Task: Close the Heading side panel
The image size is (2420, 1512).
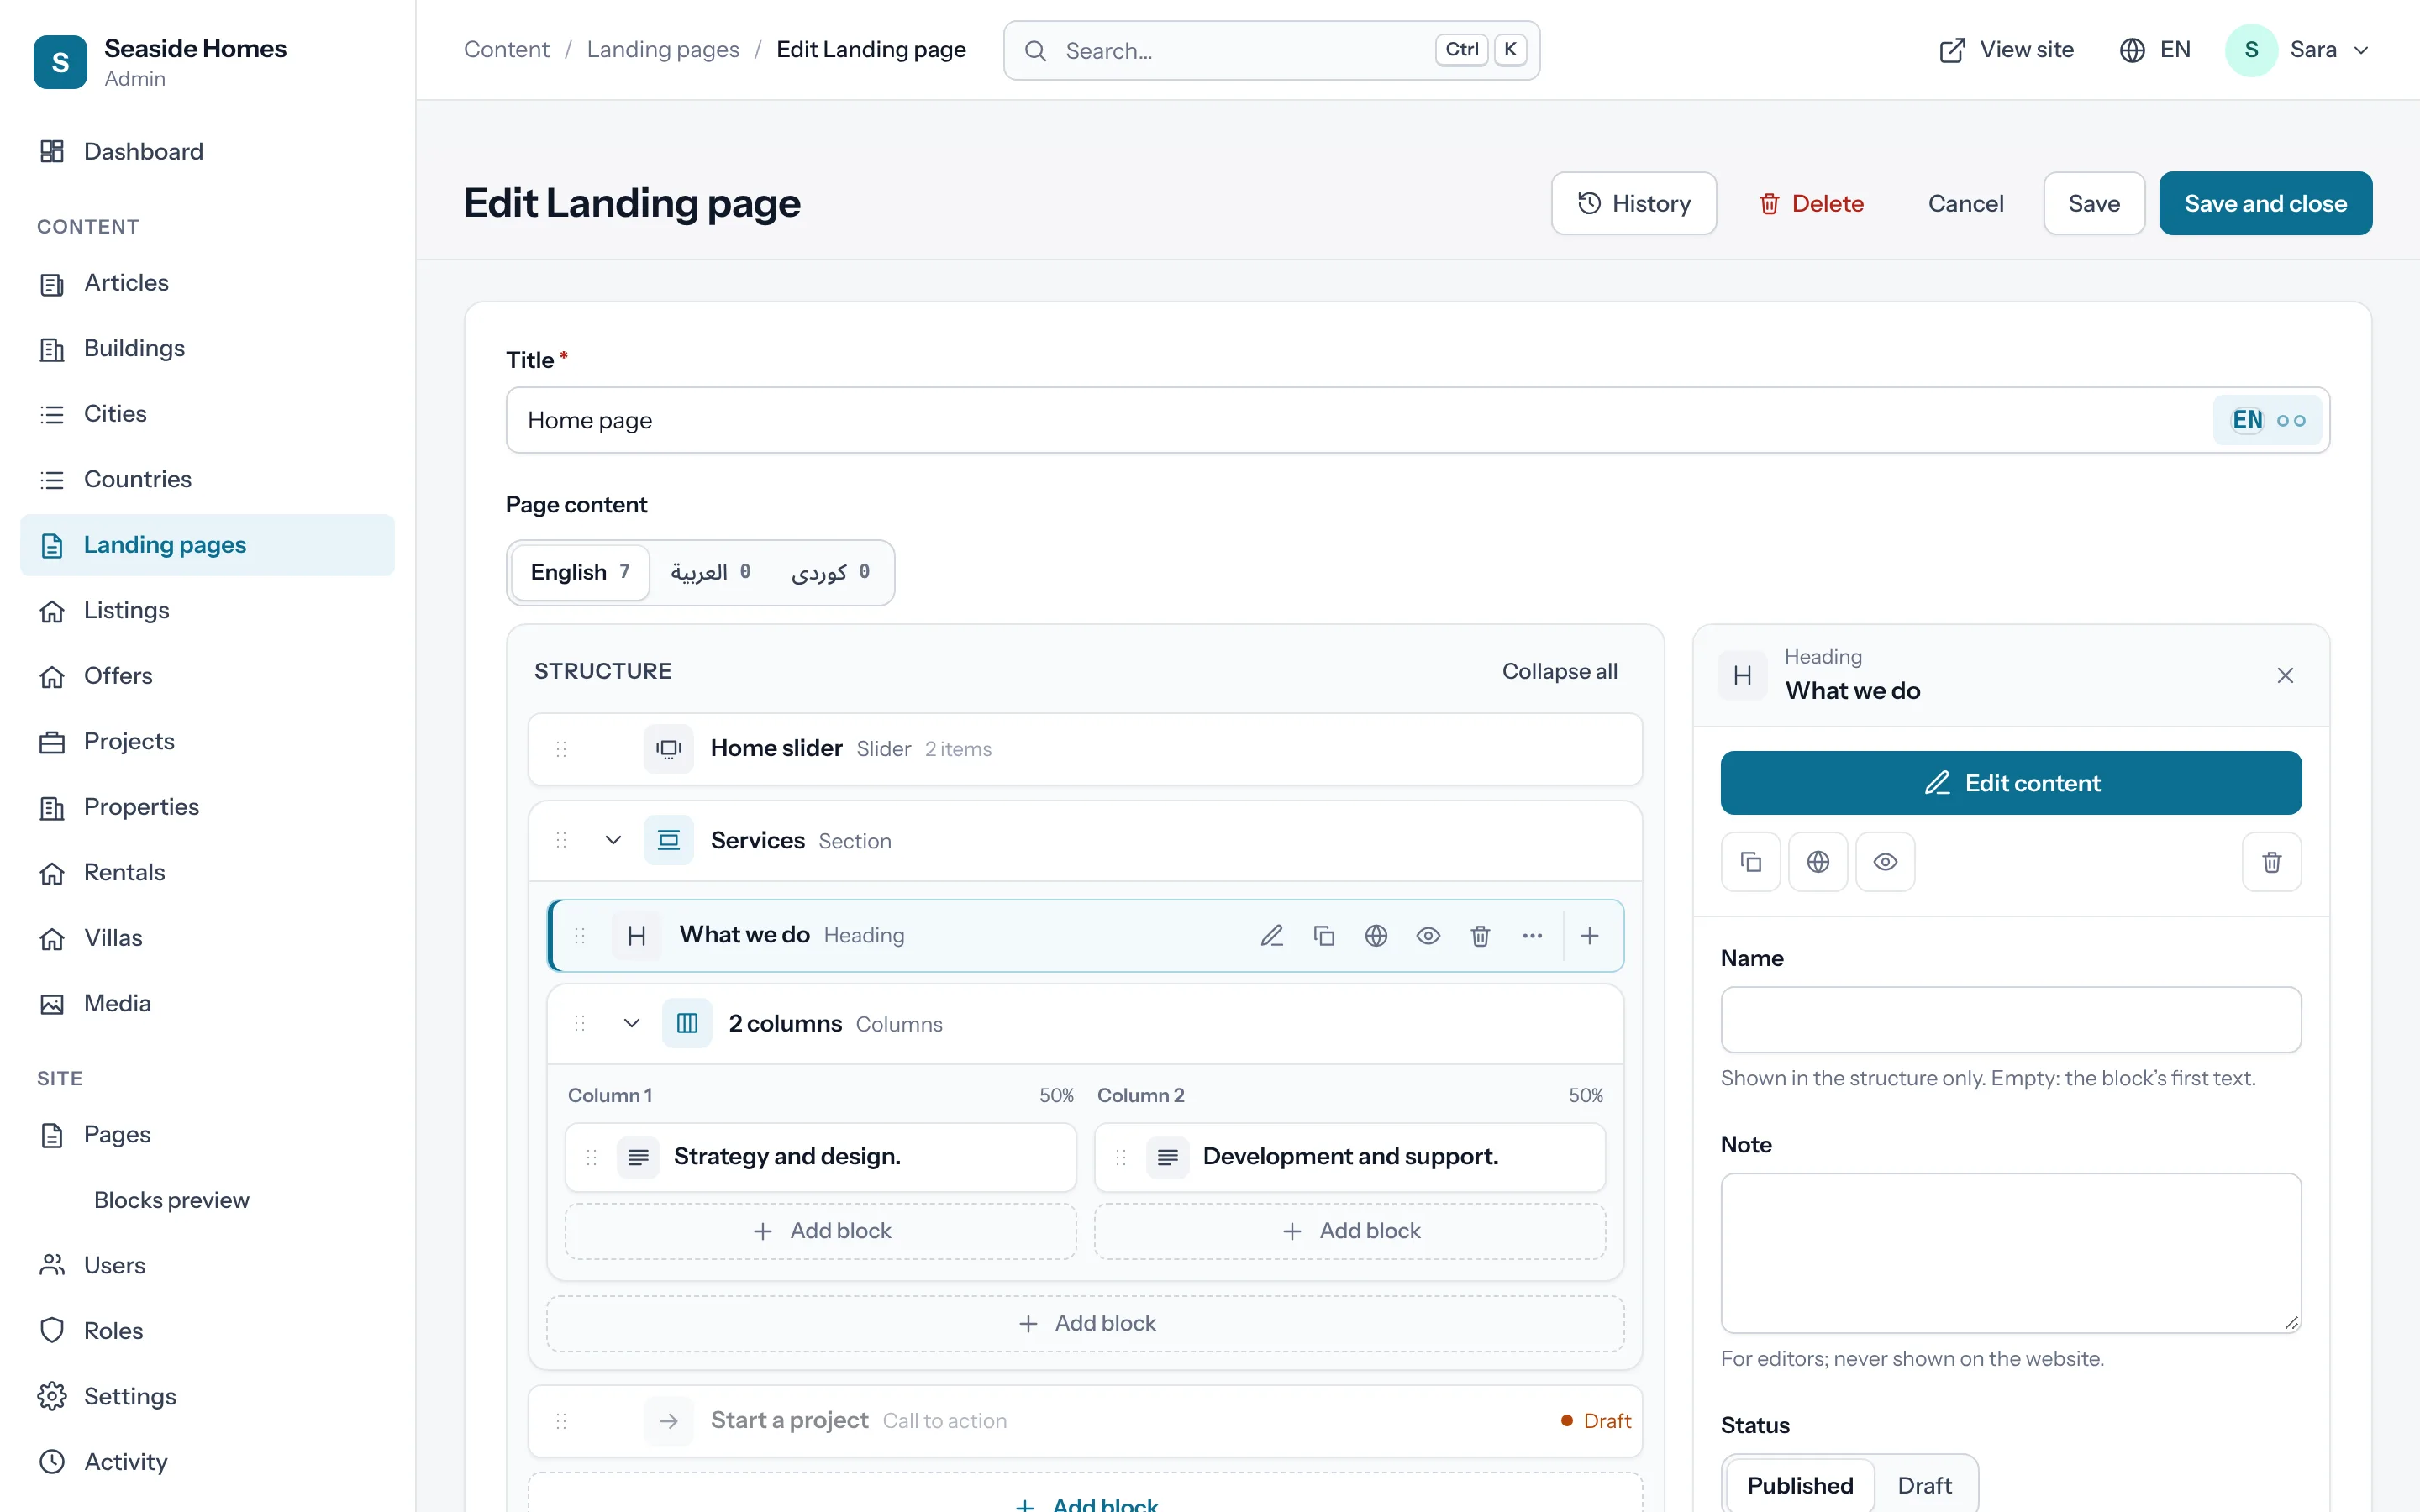Action: pyautogui.click(x=2285, y=676)
